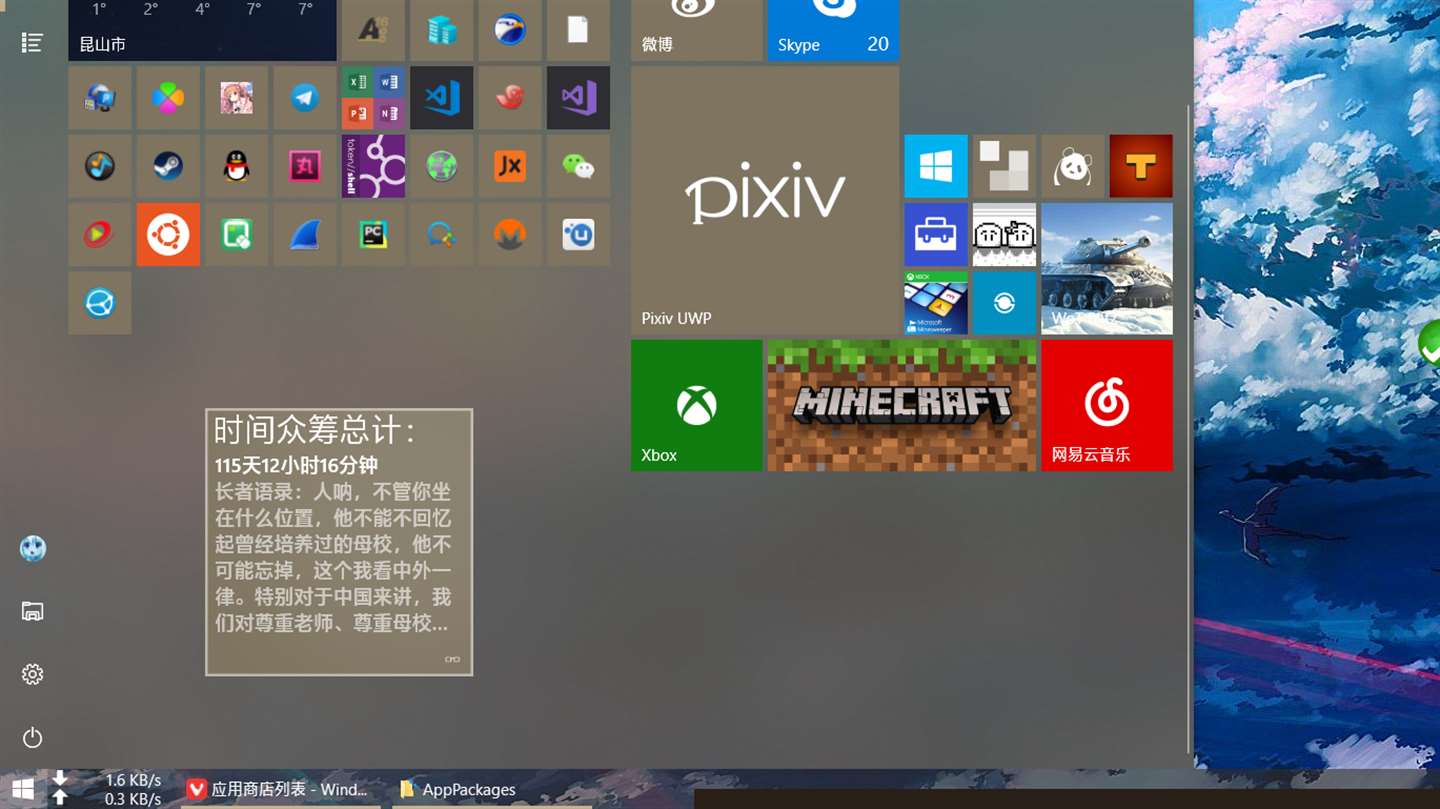Launch the Minecraft tile
This screenshot has height=809, width=1440.
coord(902,405)
